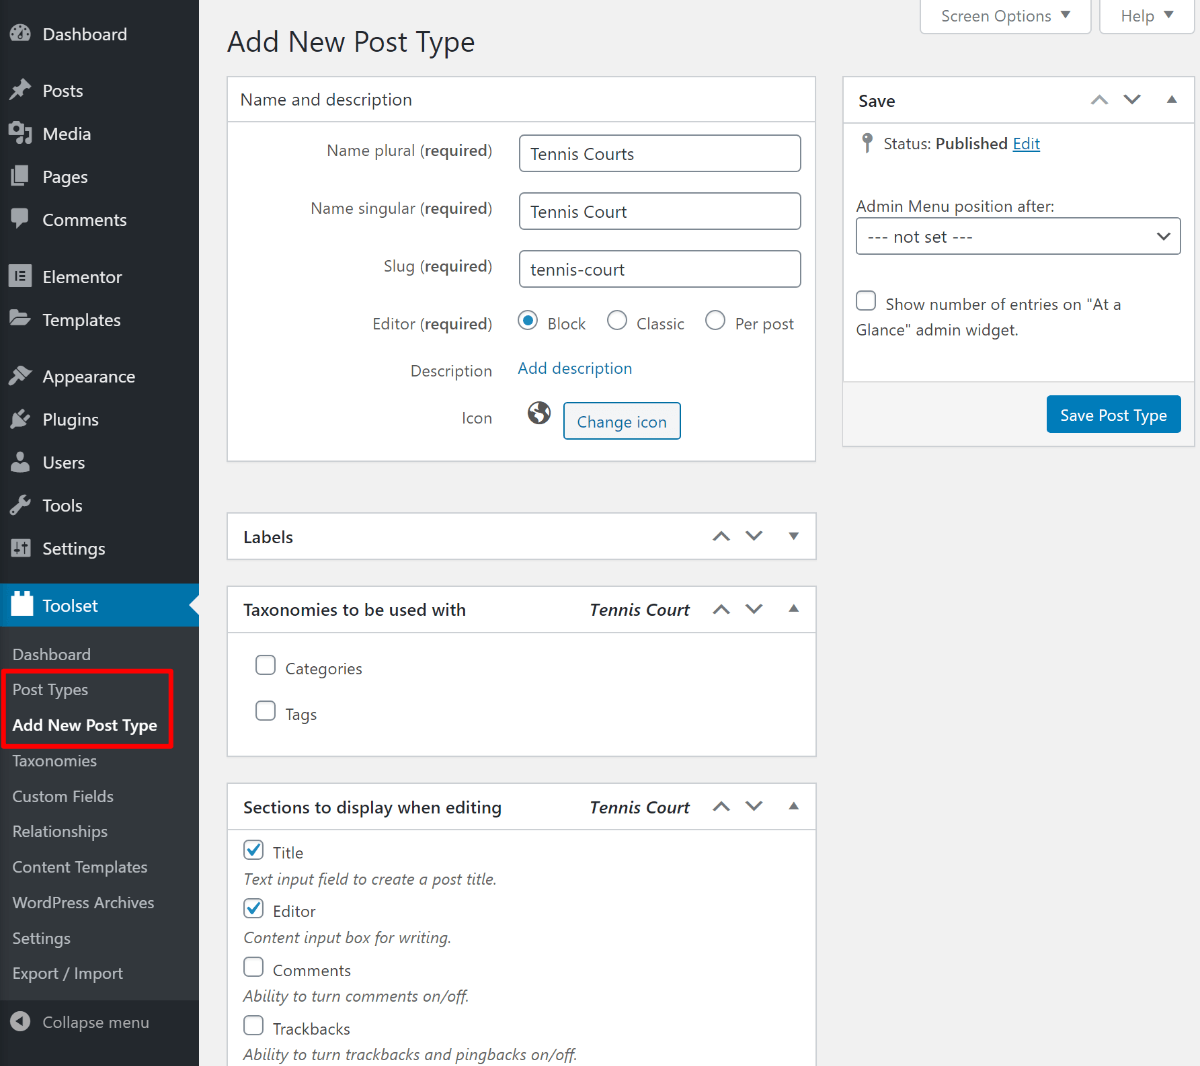Click the Elementor icon in sidebar

point(20,277)
